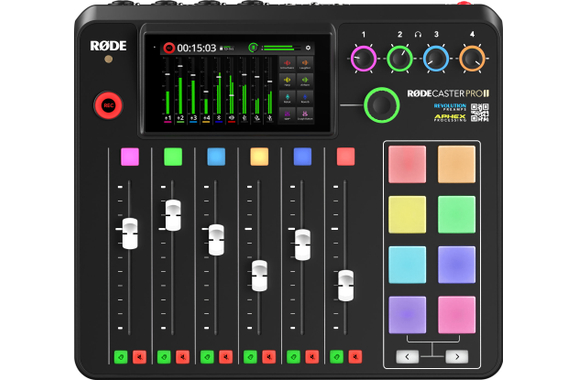Tap the orange sound pad on the touchscreen

pos(305,64)
